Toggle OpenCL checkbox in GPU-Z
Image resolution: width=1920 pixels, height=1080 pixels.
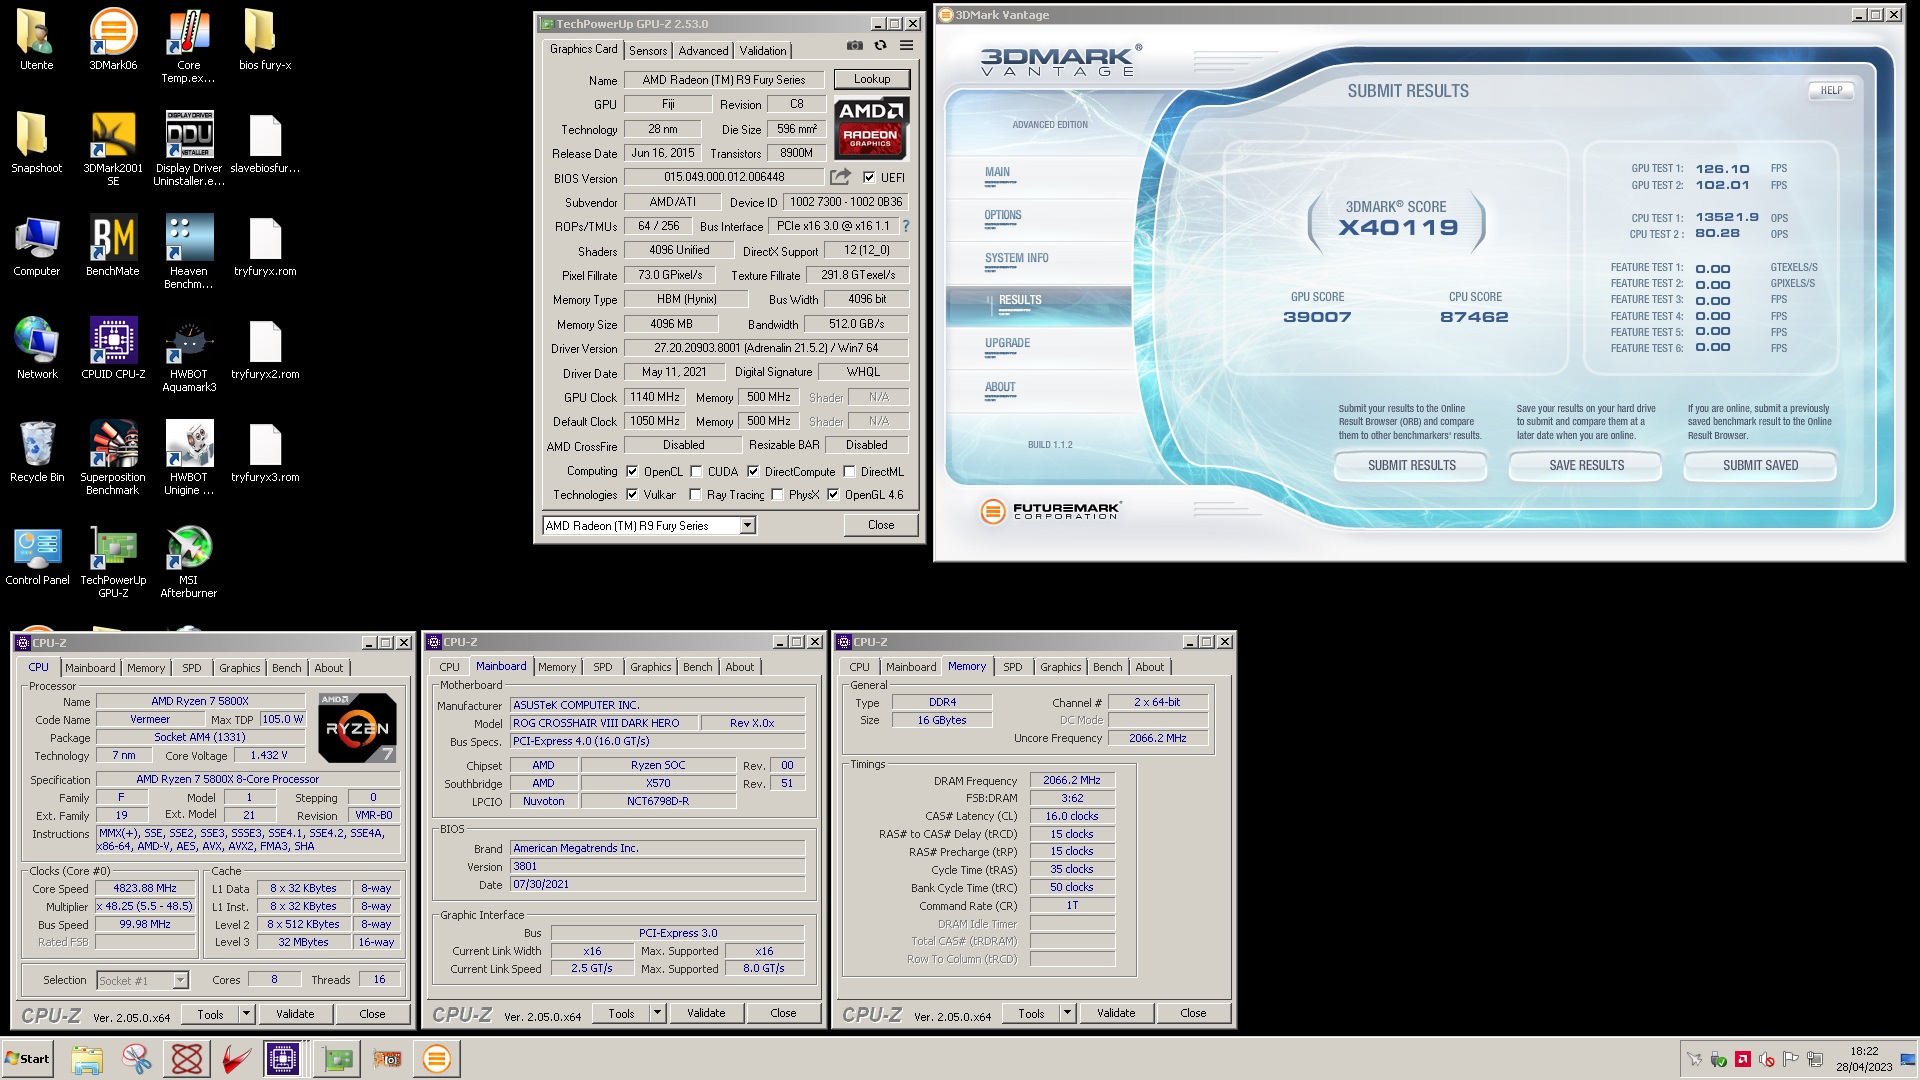(x=632, y=471)
